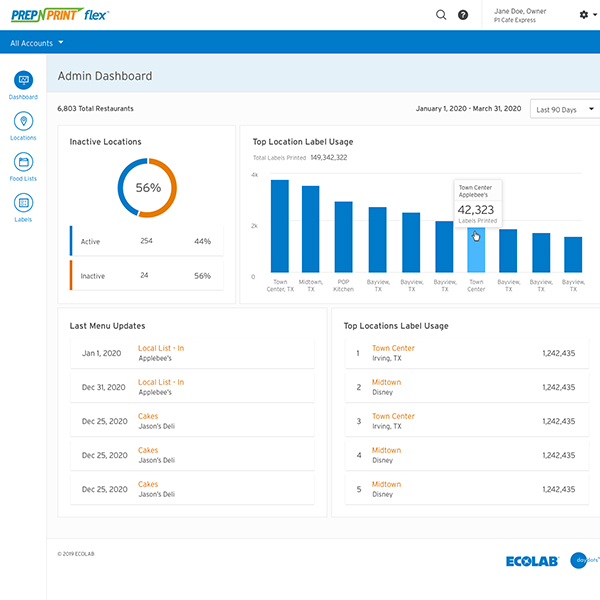600x600 pixels.
Task: Go to Locations in the sidebar
Action: [x=23, y=121]
